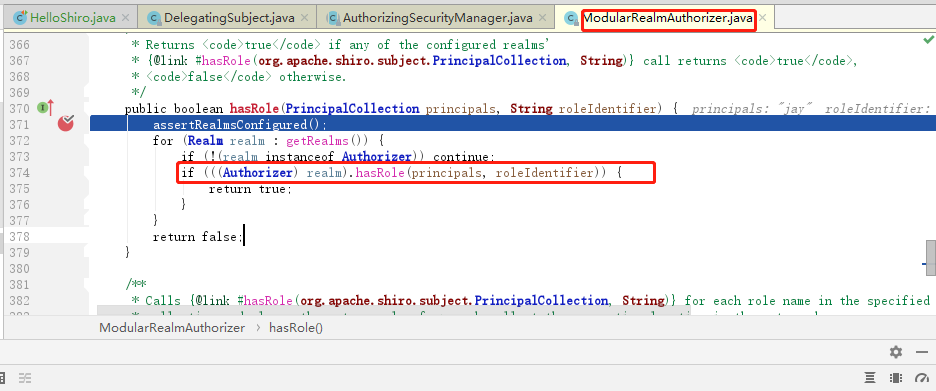
Task: Add a breakpoint in the gutter at line 374
Action: pos(66,173)
